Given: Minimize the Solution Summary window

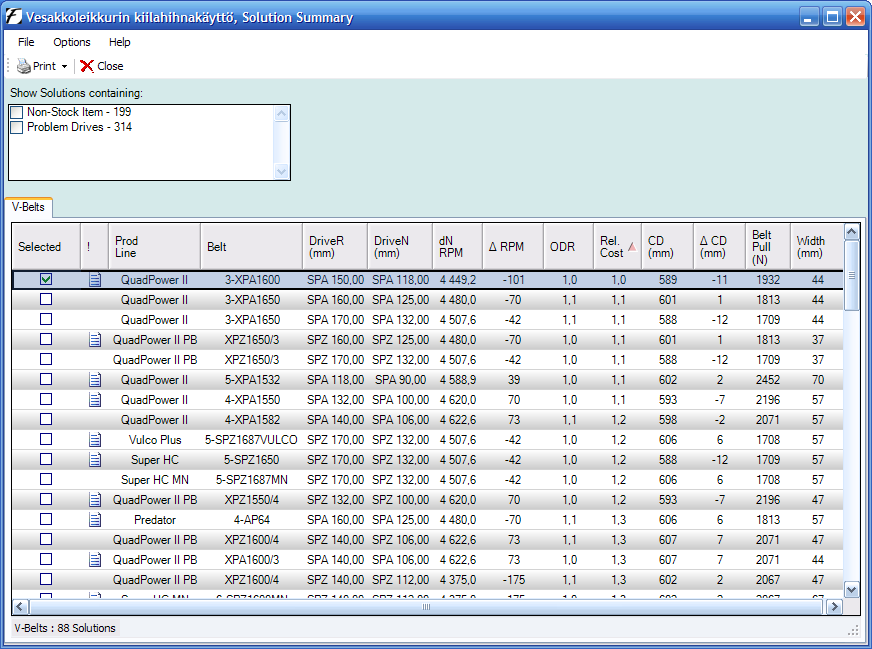Looking at the screenshot, I should pyautogui.click(x=809, y=17).
